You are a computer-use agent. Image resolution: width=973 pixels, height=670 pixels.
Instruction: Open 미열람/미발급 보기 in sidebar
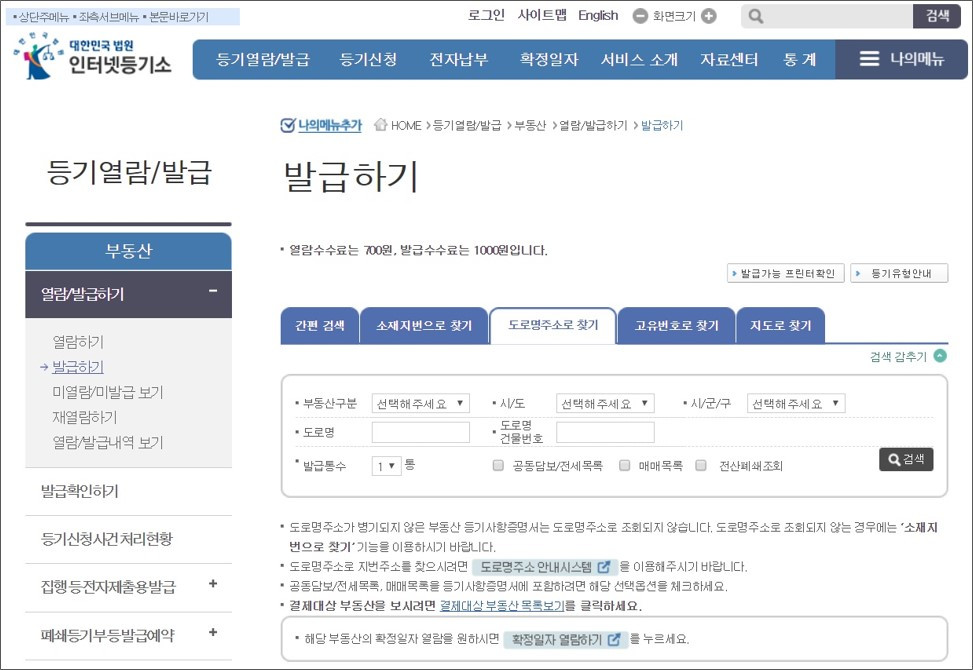[108, 392]
